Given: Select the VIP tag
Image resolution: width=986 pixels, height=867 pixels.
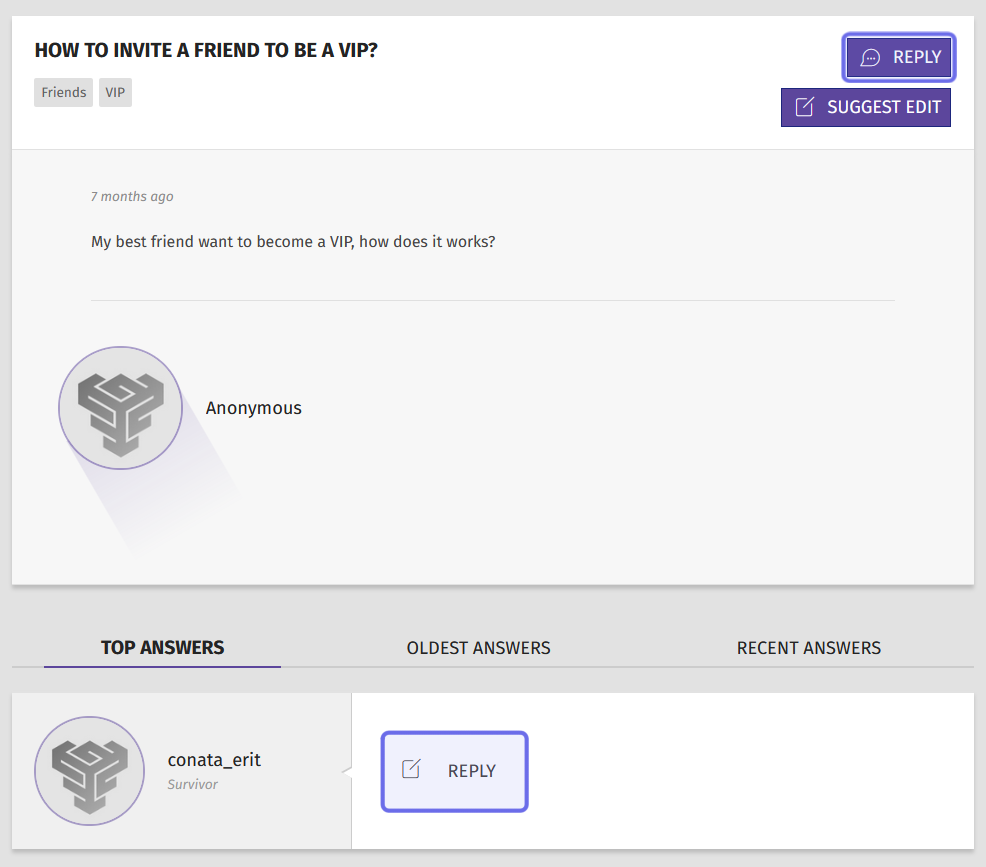Looking at the screenshot, I should (x=115, y=92).
